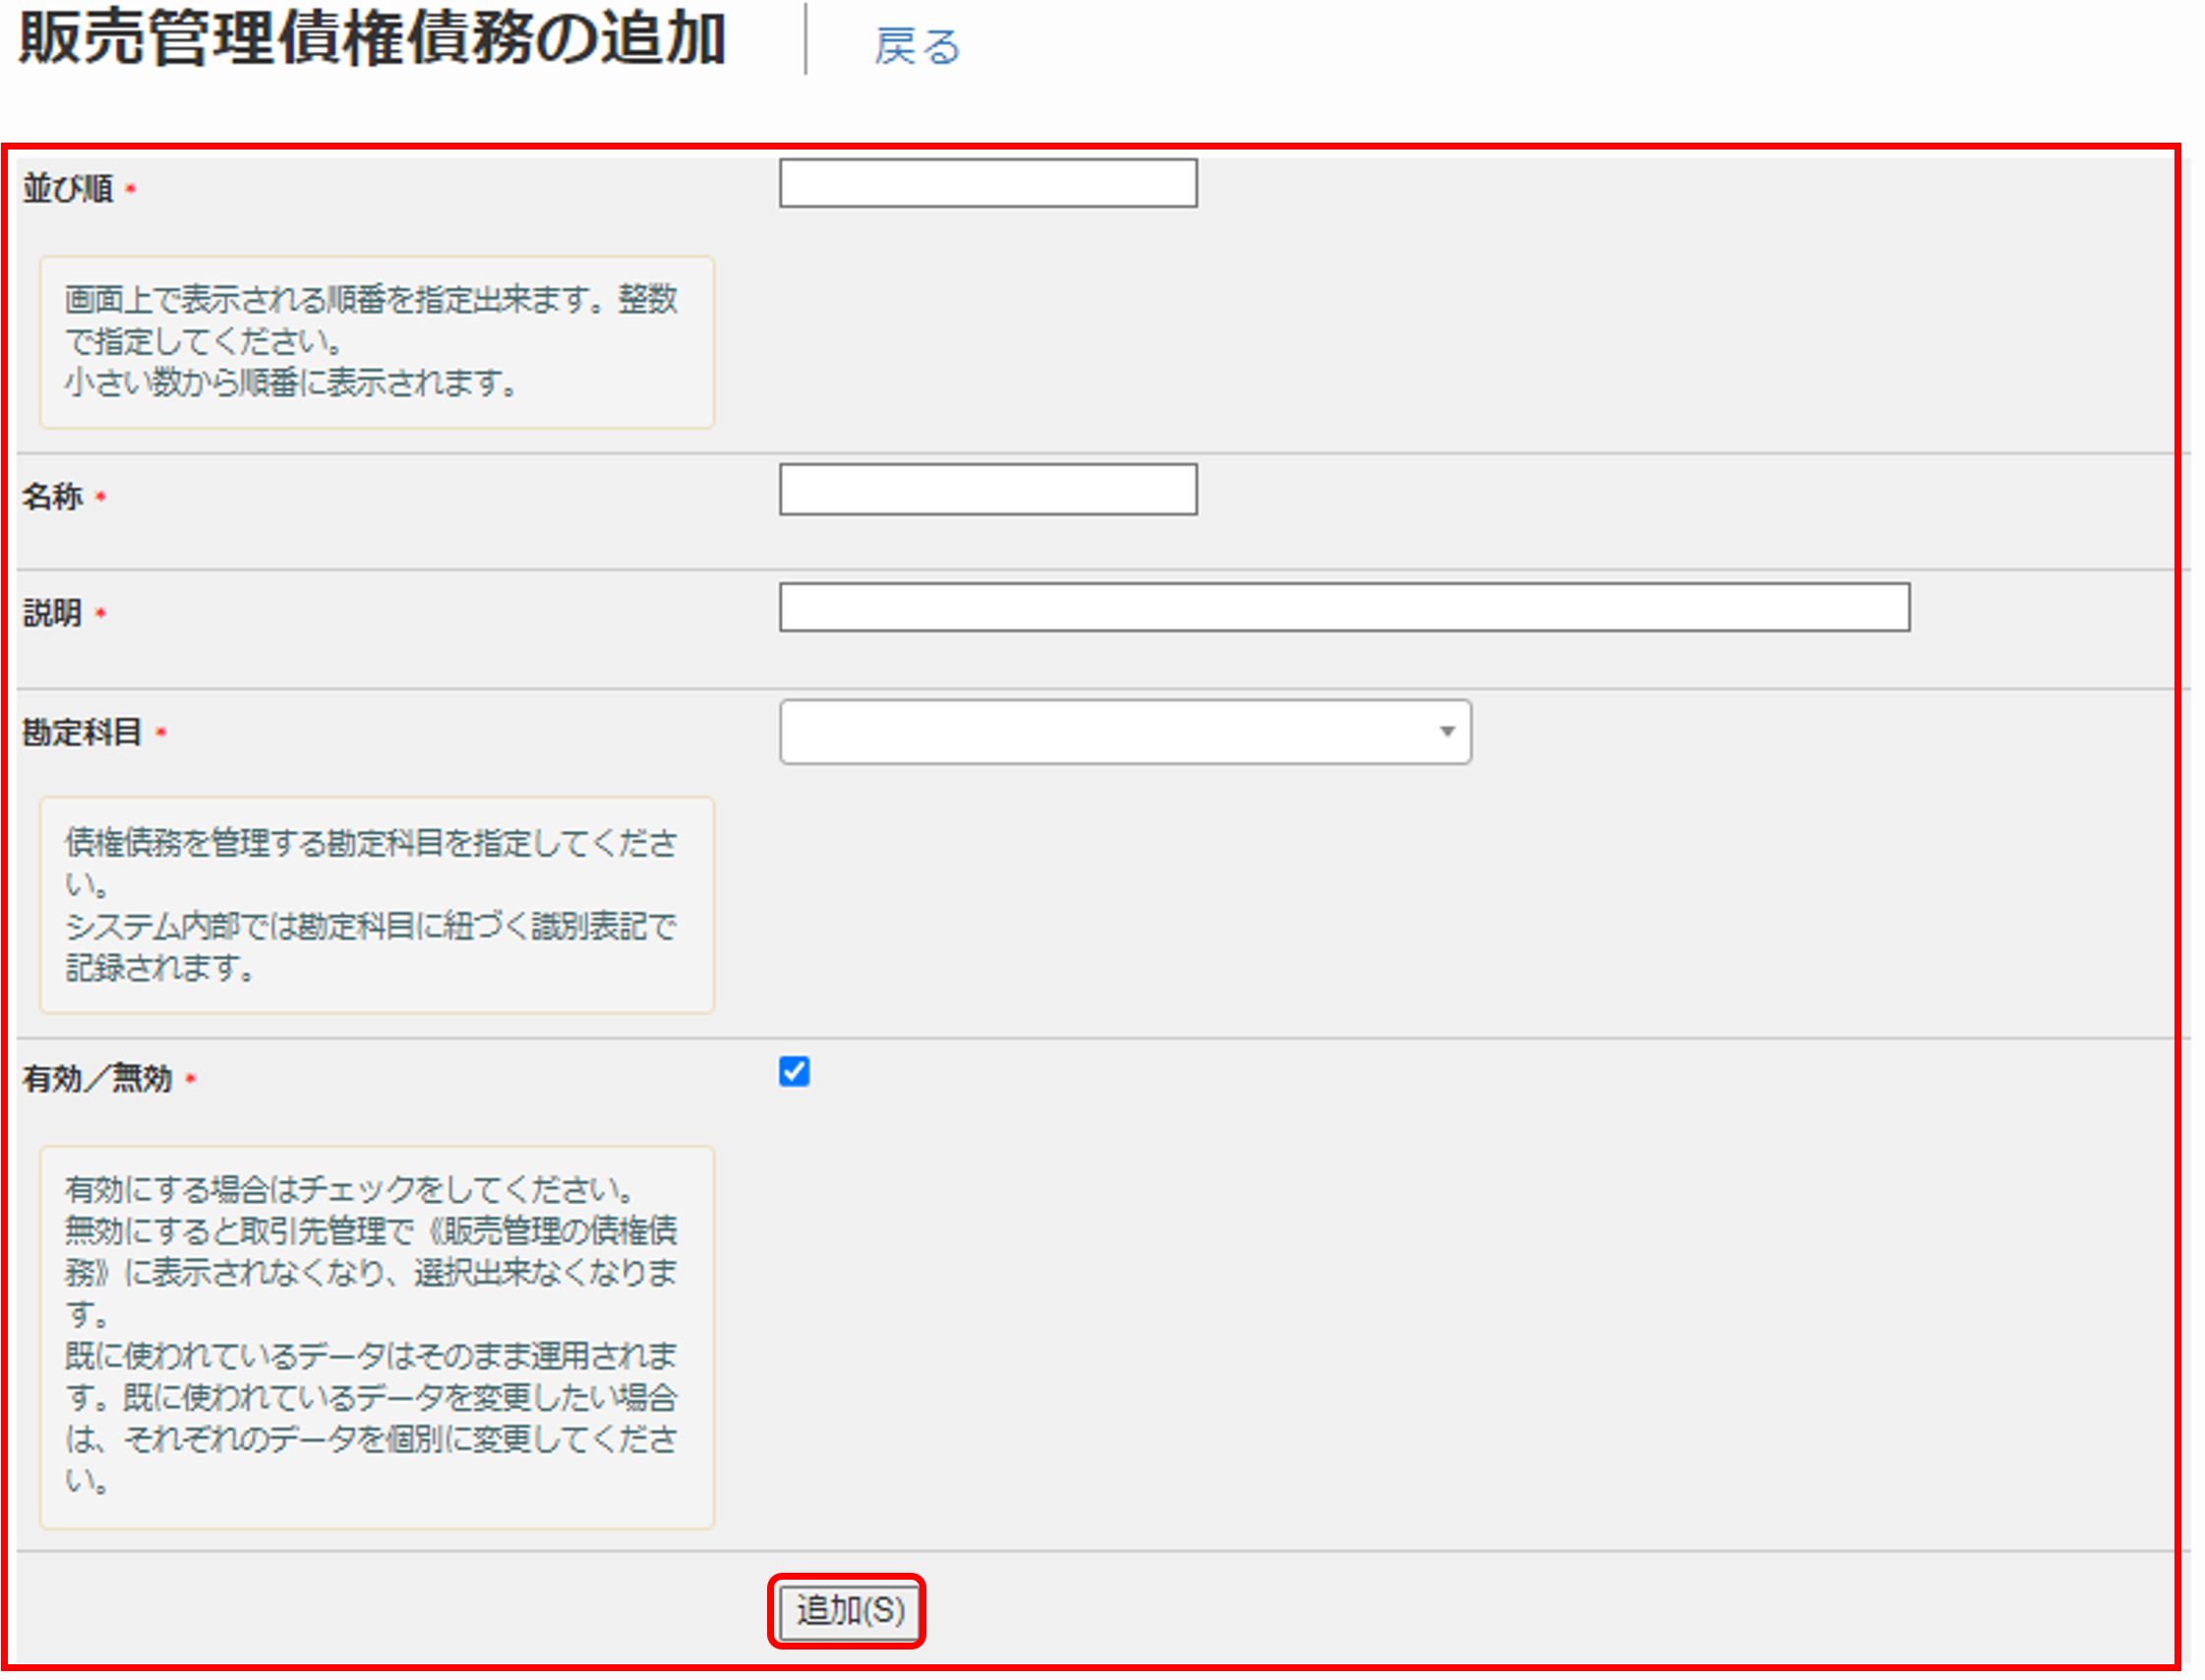
Task: Toggle the 有効／無効 checkbox
Action: point(794,1072)
